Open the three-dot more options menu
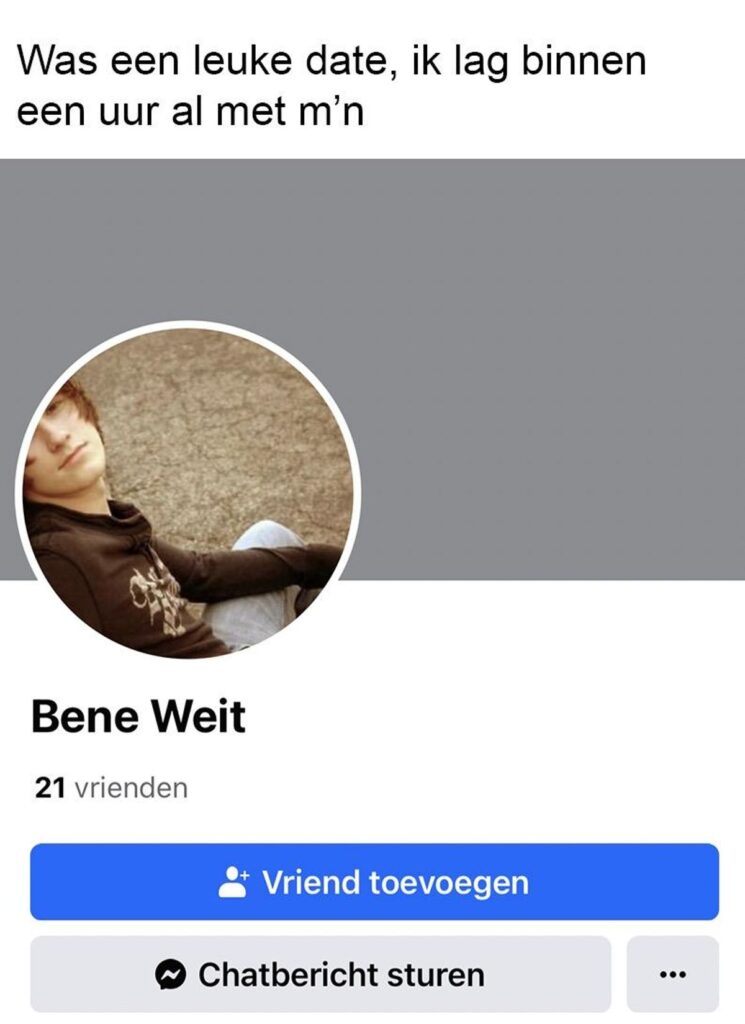The image size is (745, 1024). [673, 974]
